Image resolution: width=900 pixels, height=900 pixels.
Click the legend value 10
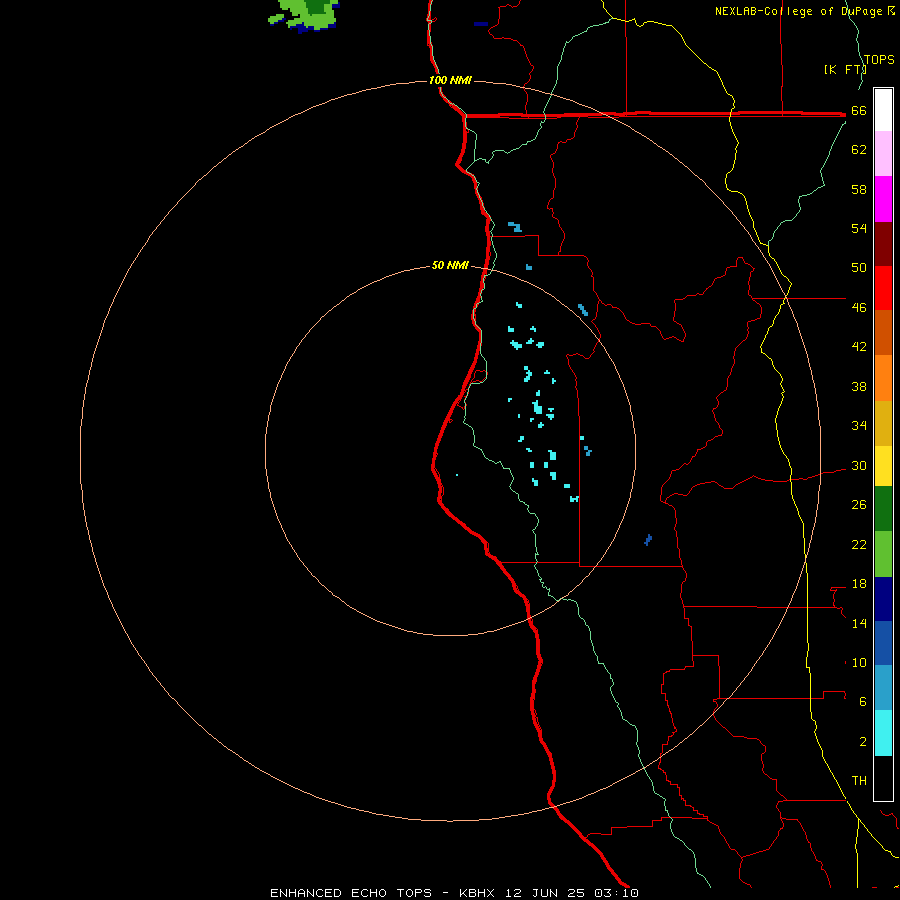pyautogui.click(x=859, y=663)
